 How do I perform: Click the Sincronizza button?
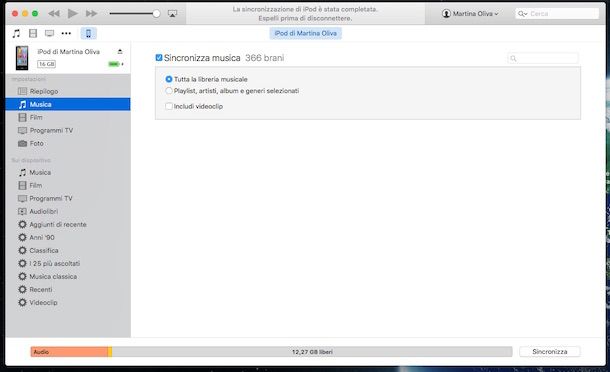click(550, 351)
